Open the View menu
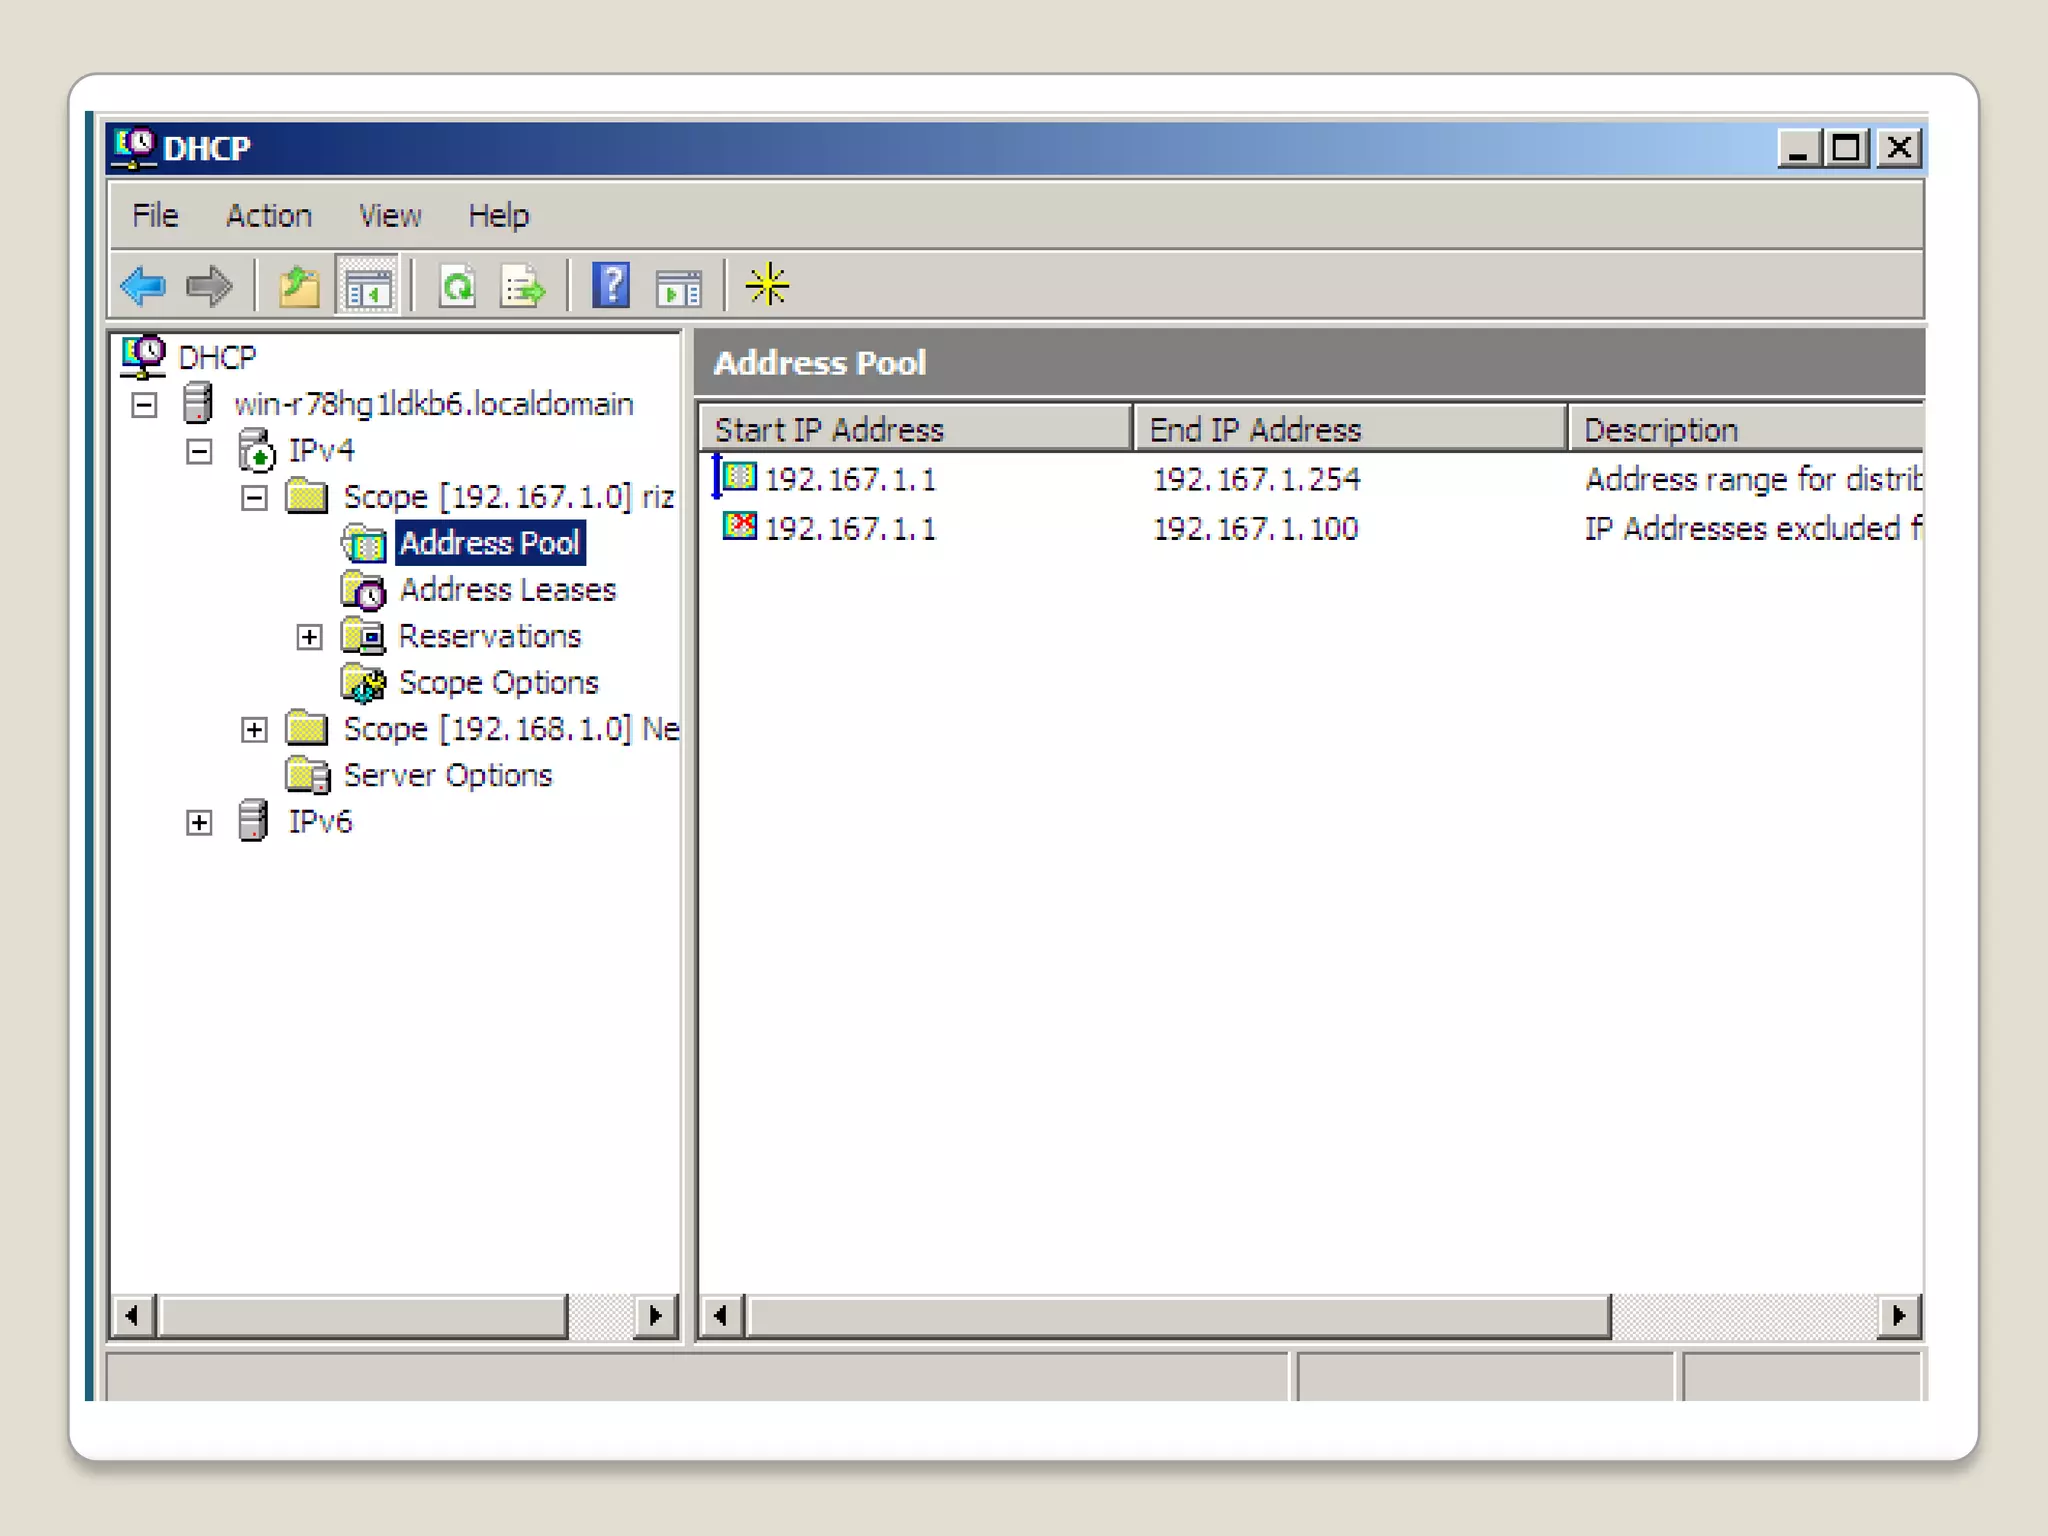Image resolution: width=2048 pixels, height=1536 pixels. [389, 215]
